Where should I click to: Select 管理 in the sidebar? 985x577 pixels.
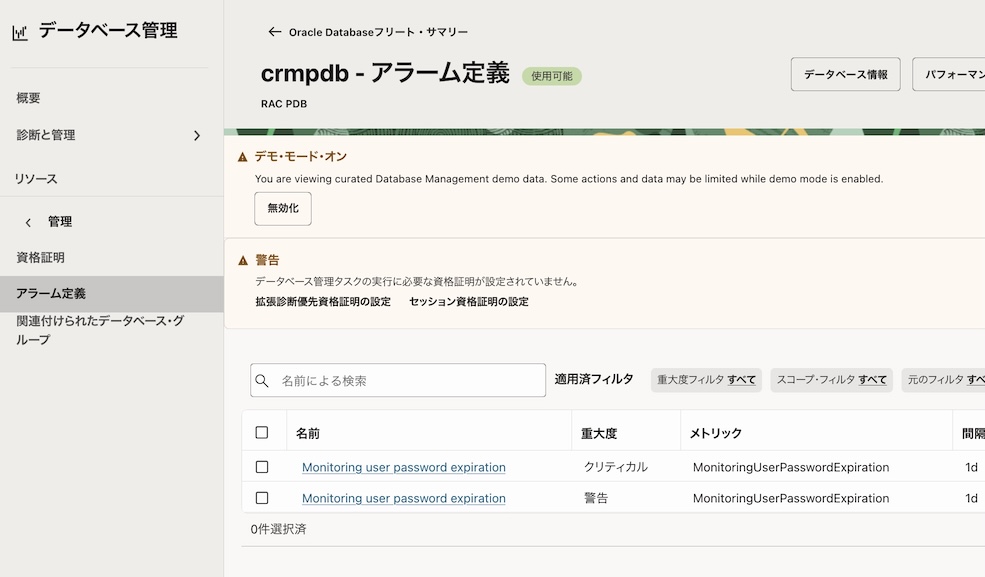[x=60, y=222]
